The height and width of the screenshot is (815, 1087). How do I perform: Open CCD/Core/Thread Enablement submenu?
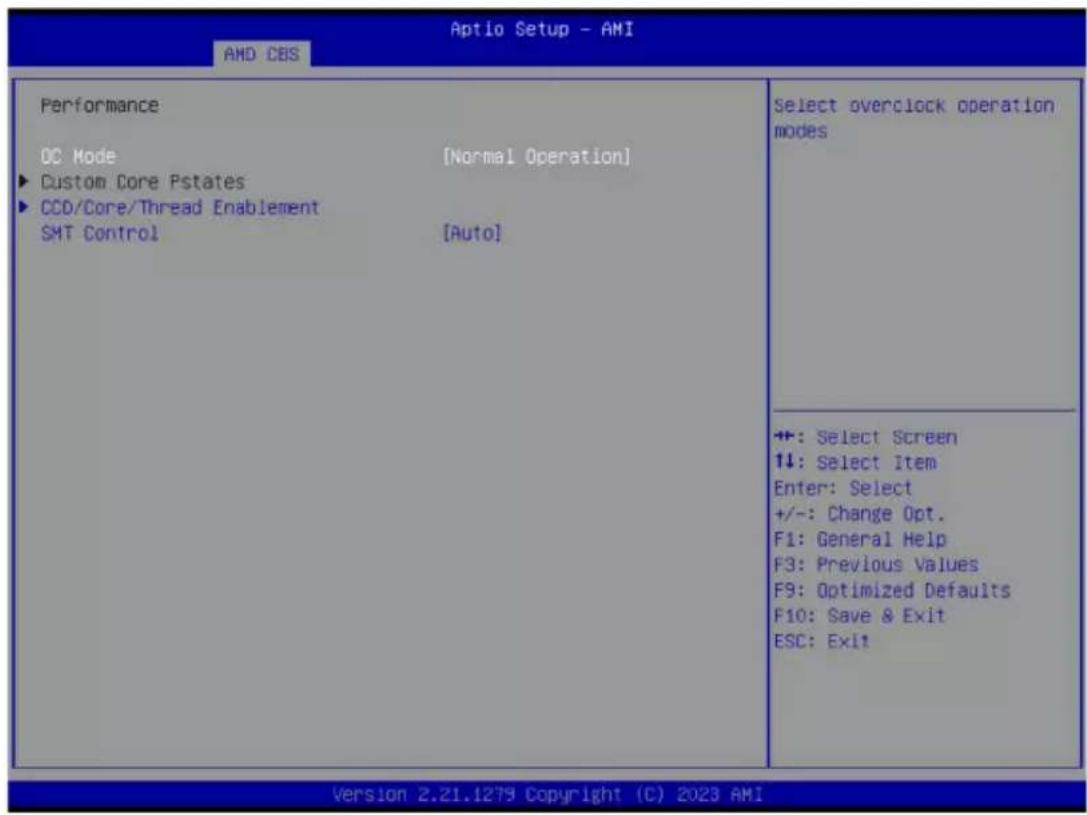(x=180, y=208)
